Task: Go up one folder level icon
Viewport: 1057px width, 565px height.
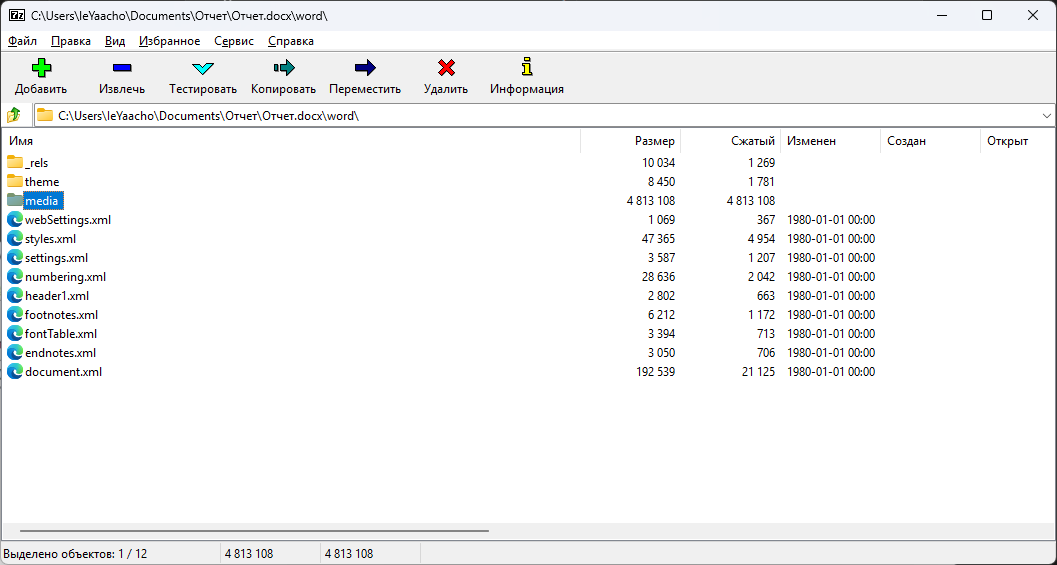Action: point(14,115)
